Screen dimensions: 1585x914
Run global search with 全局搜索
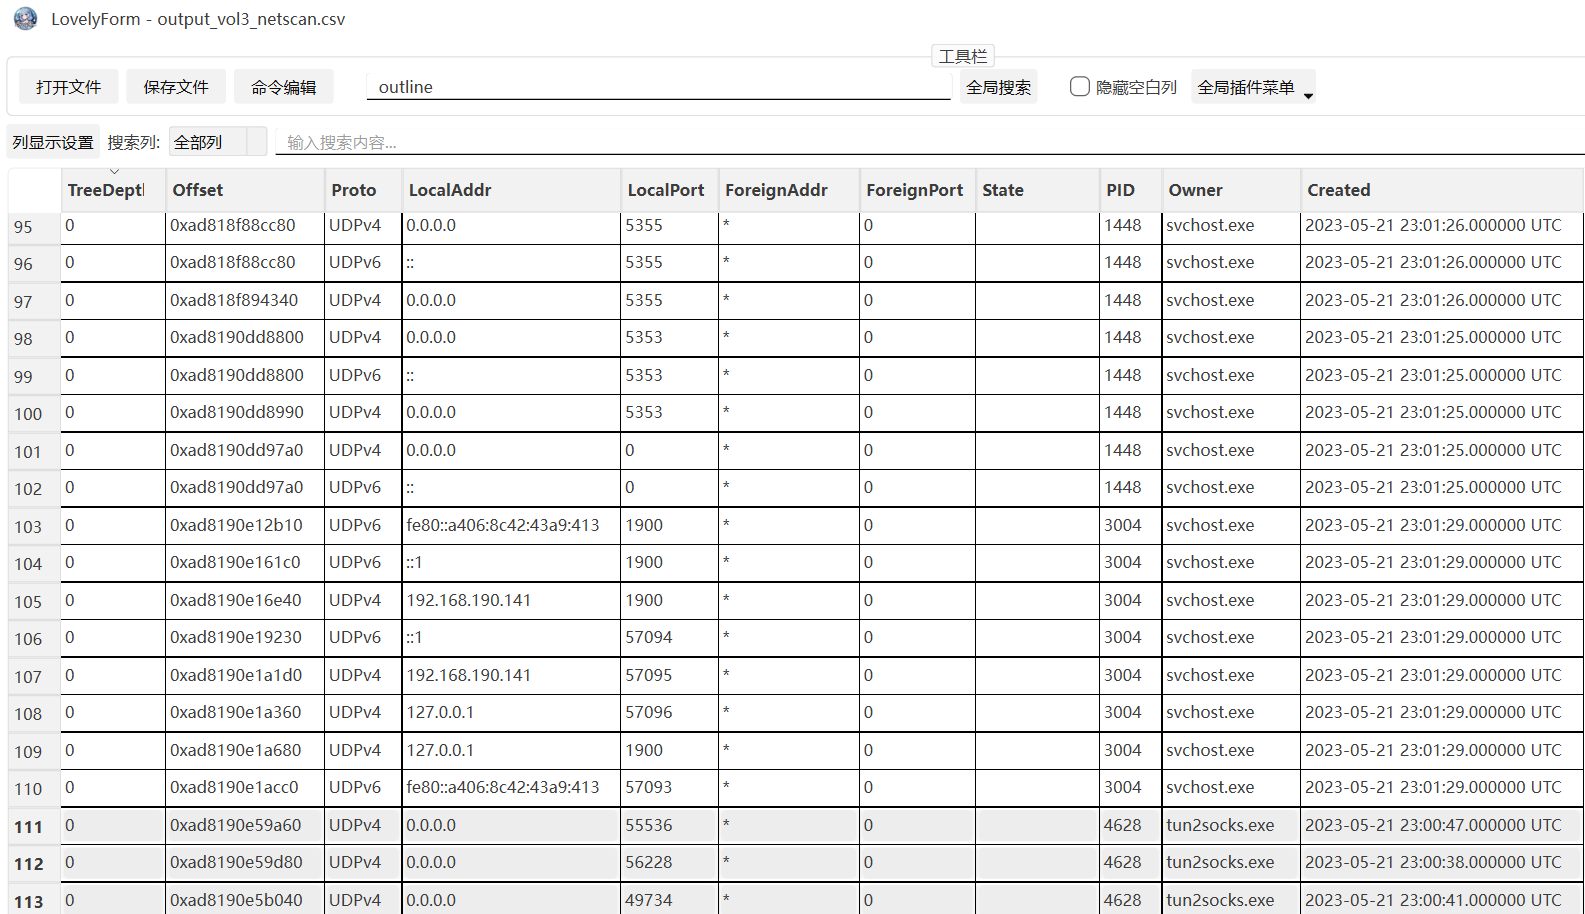[998, 87]
